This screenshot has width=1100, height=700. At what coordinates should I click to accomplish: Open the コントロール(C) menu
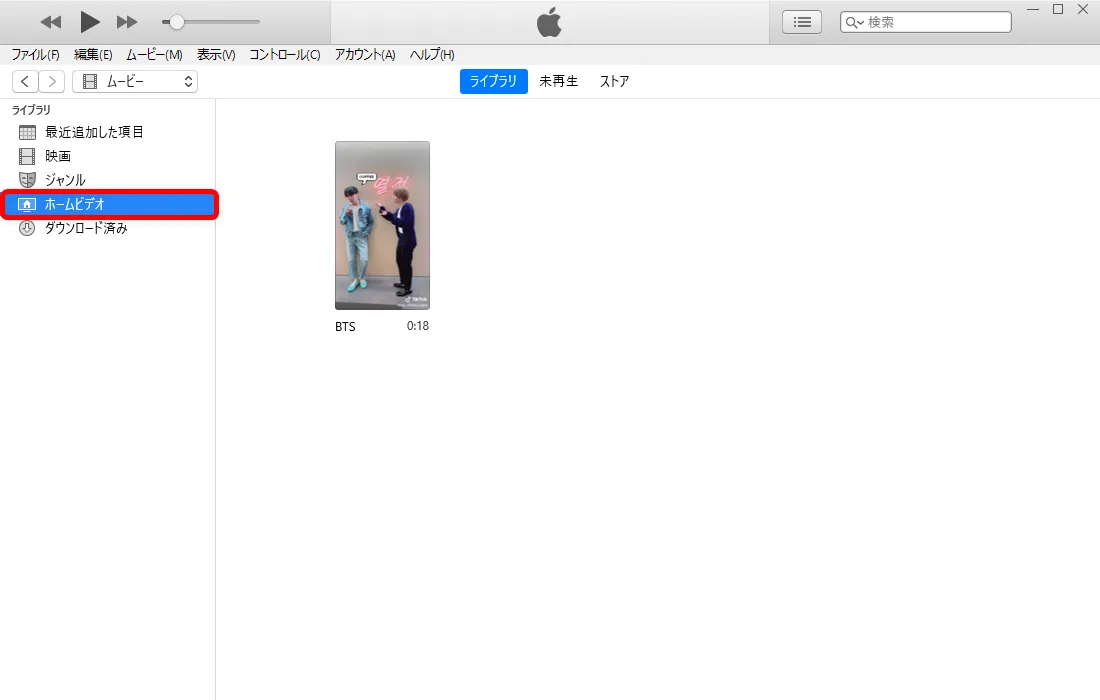click(x=285, y=55)
